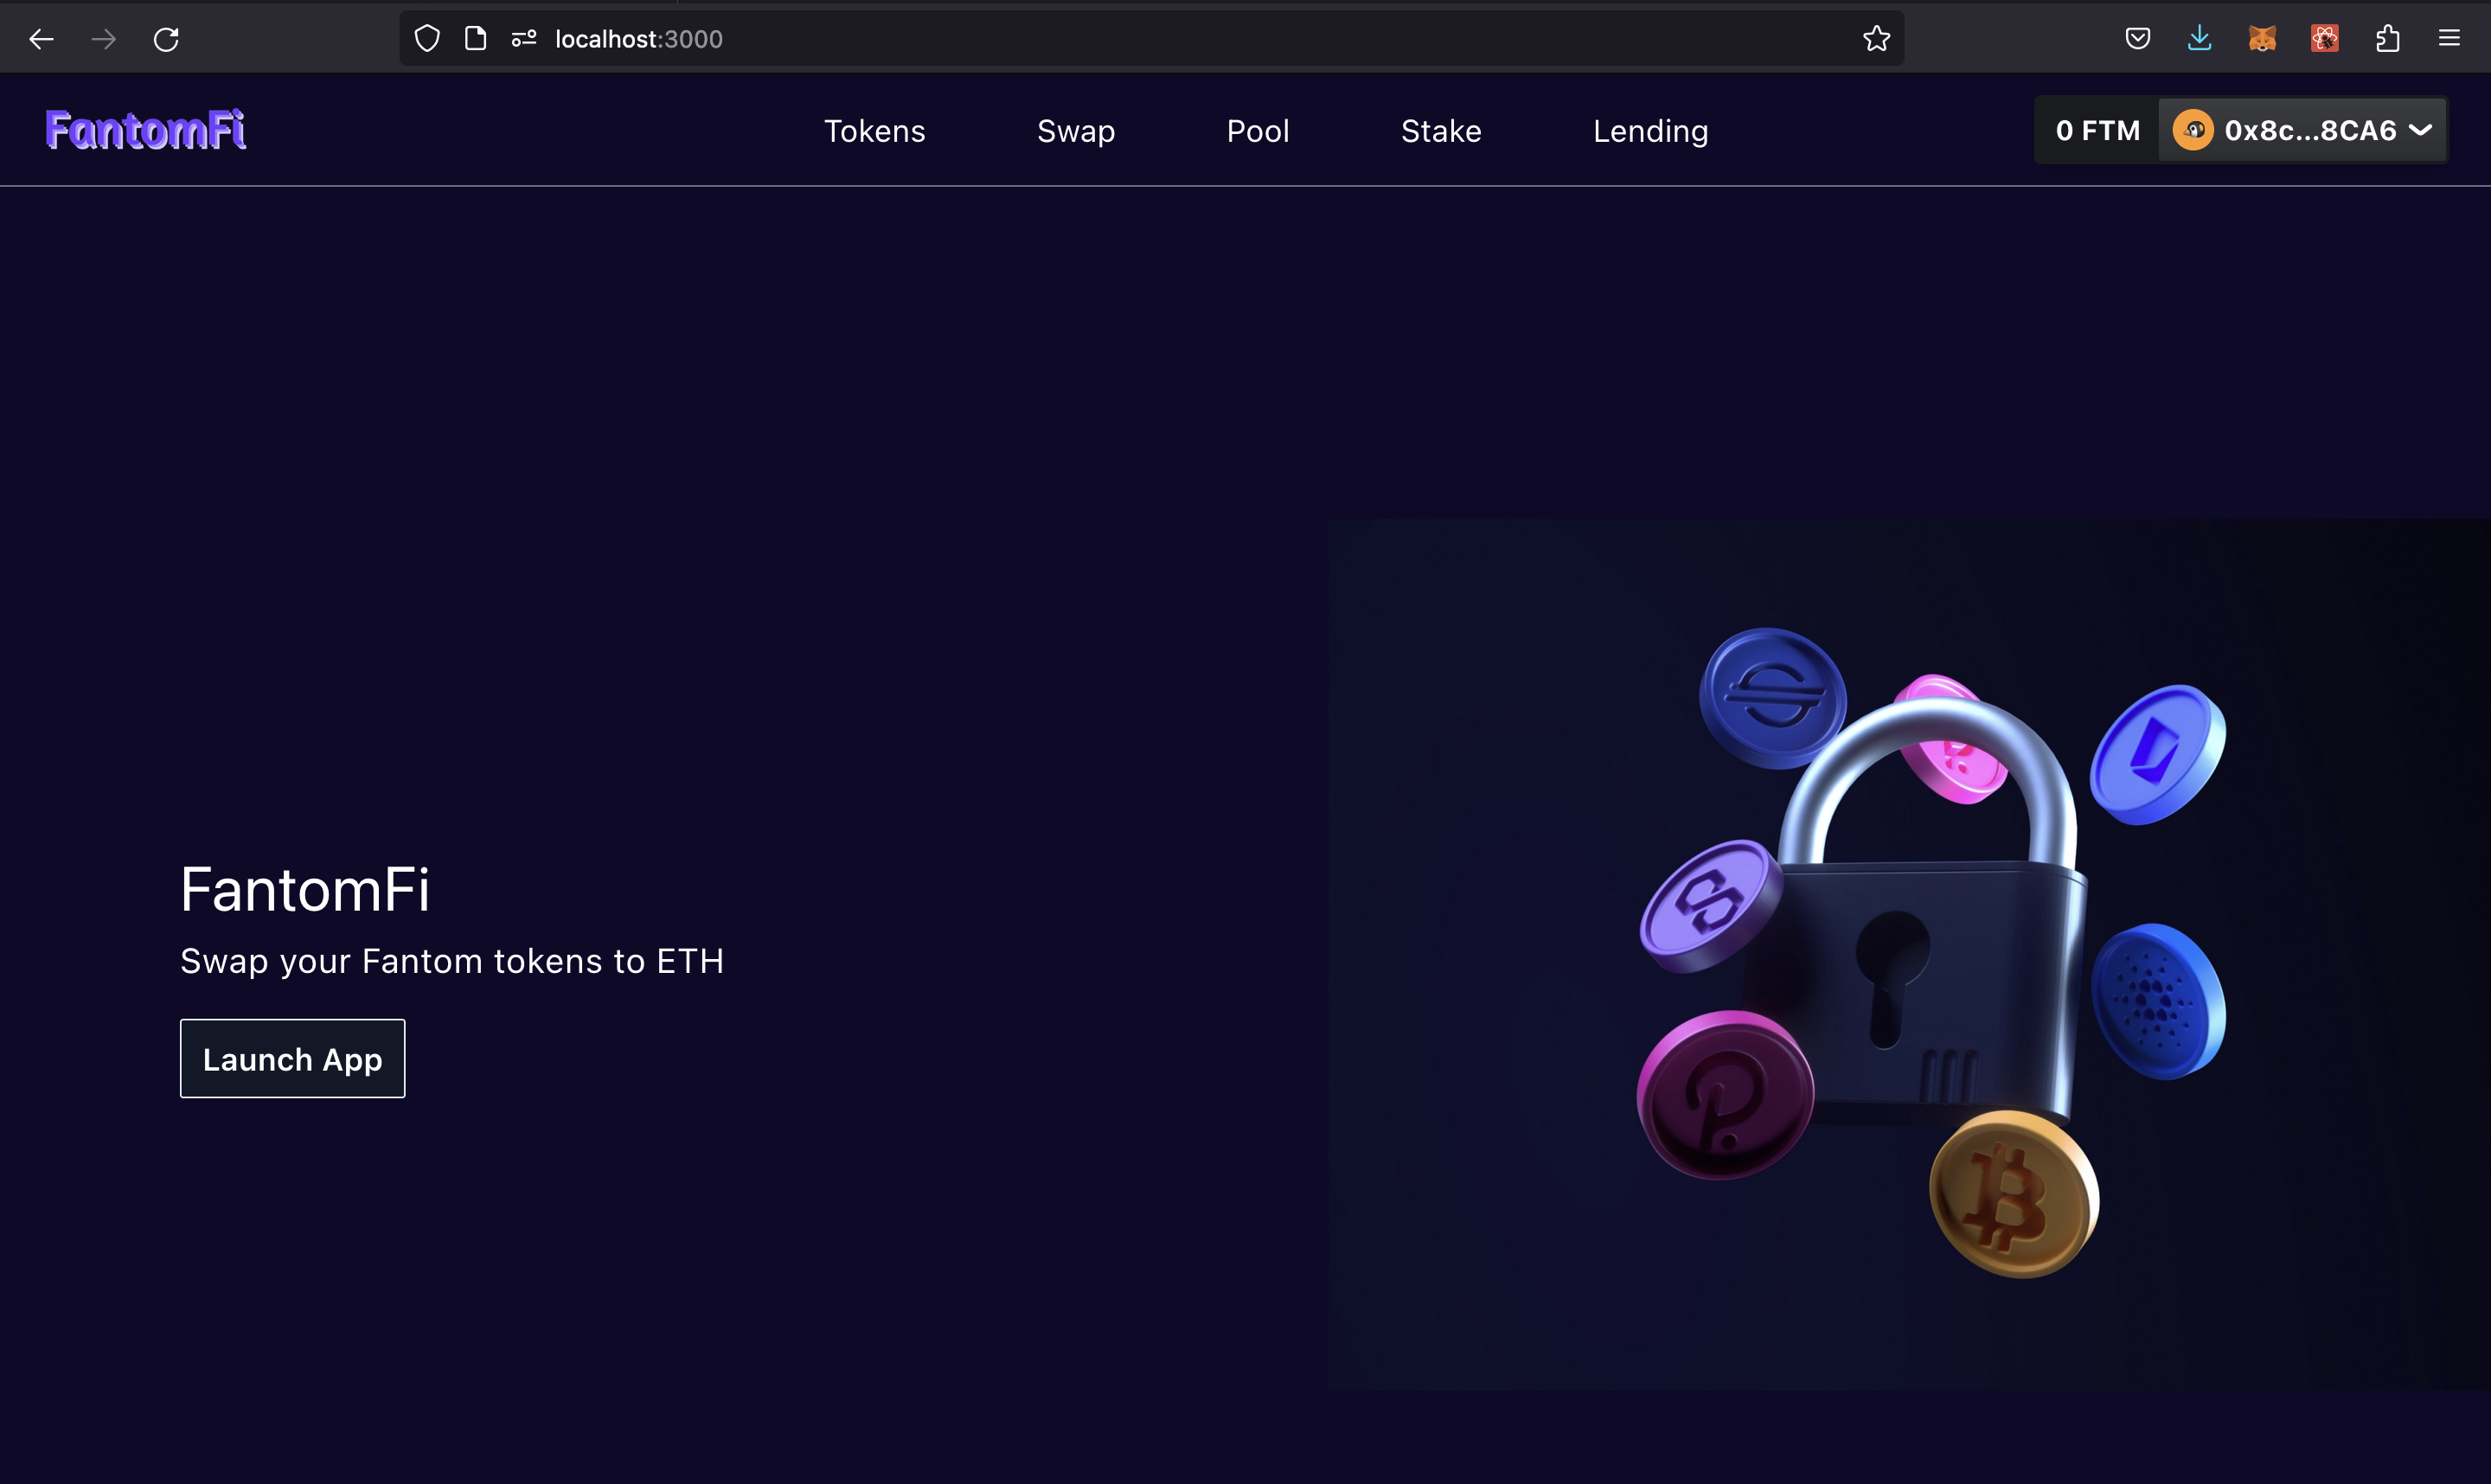Open the Firefox hamburger menu

coord(2449,39)
